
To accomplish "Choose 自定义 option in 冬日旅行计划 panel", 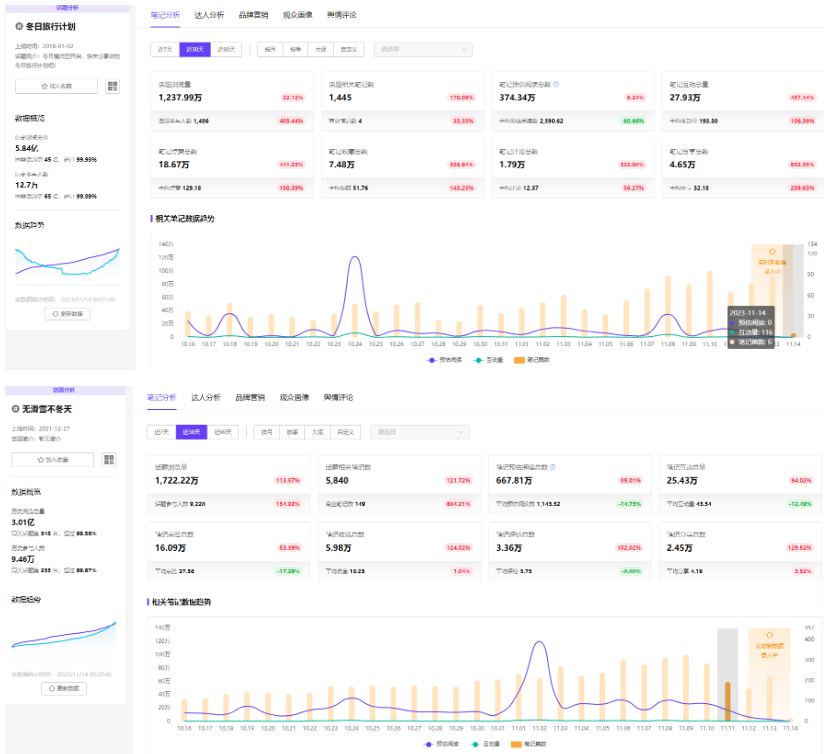I will click(x=349, y=49).
